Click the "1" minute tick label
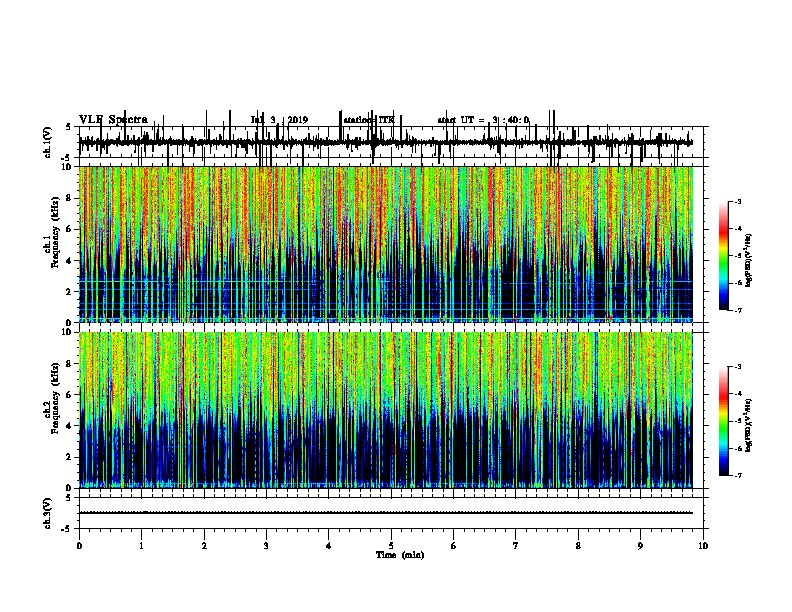The height and width of the screenshot is (612, 792). tap(141, 546)
